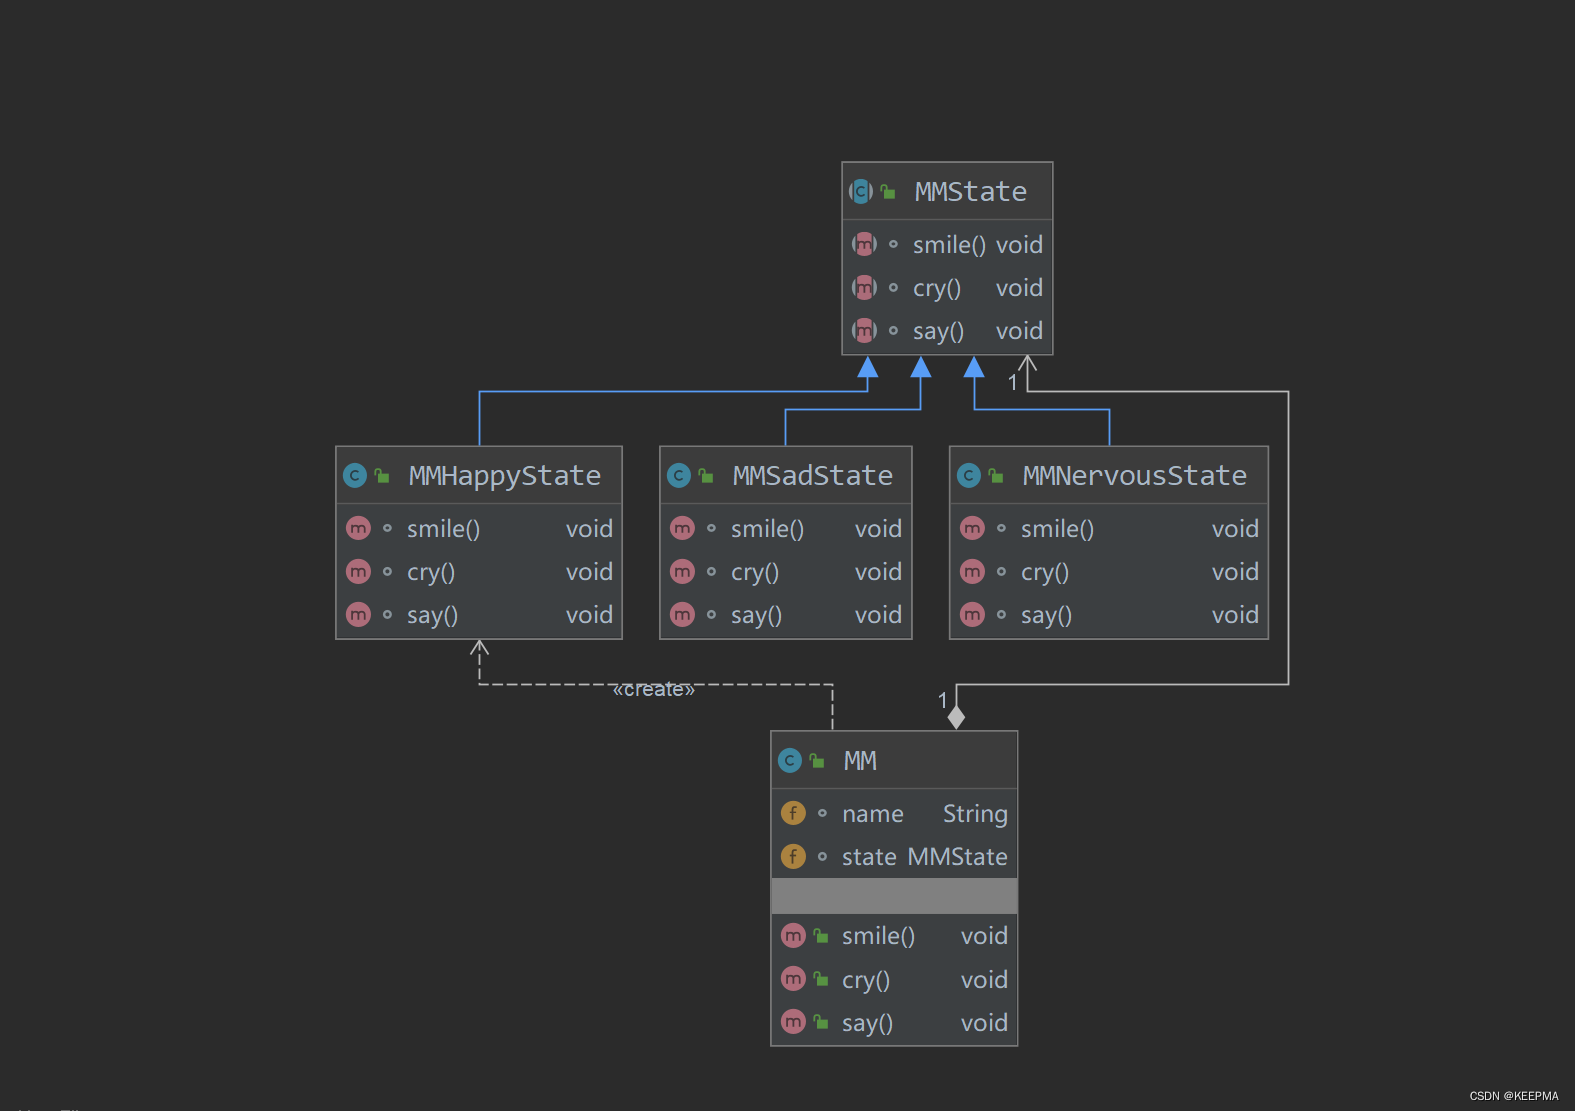
Task: Click method icon beside MMHappyState cry()
Action: [358, 571]
